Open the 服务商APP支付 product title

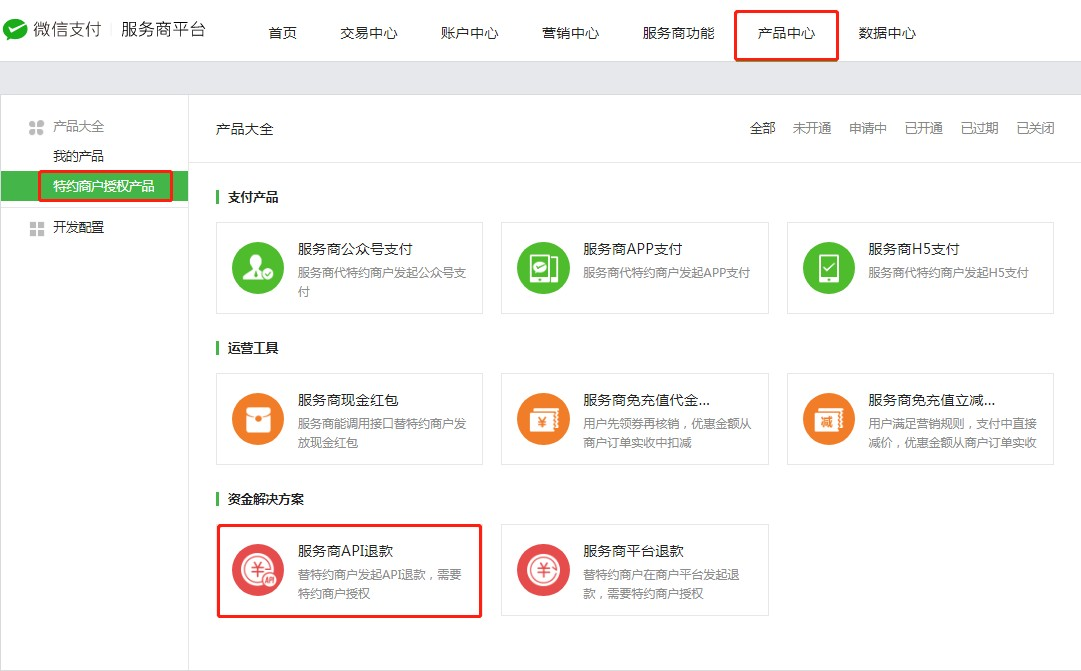(x=632, y=249)
